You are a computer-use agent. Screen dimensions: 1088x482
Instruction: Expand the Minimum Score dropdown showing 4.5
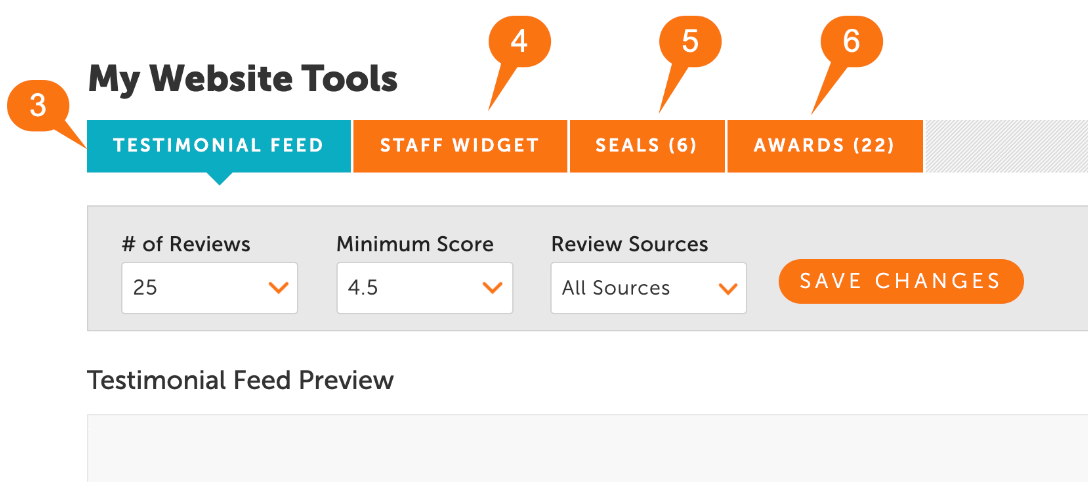[x=424, y=288]
